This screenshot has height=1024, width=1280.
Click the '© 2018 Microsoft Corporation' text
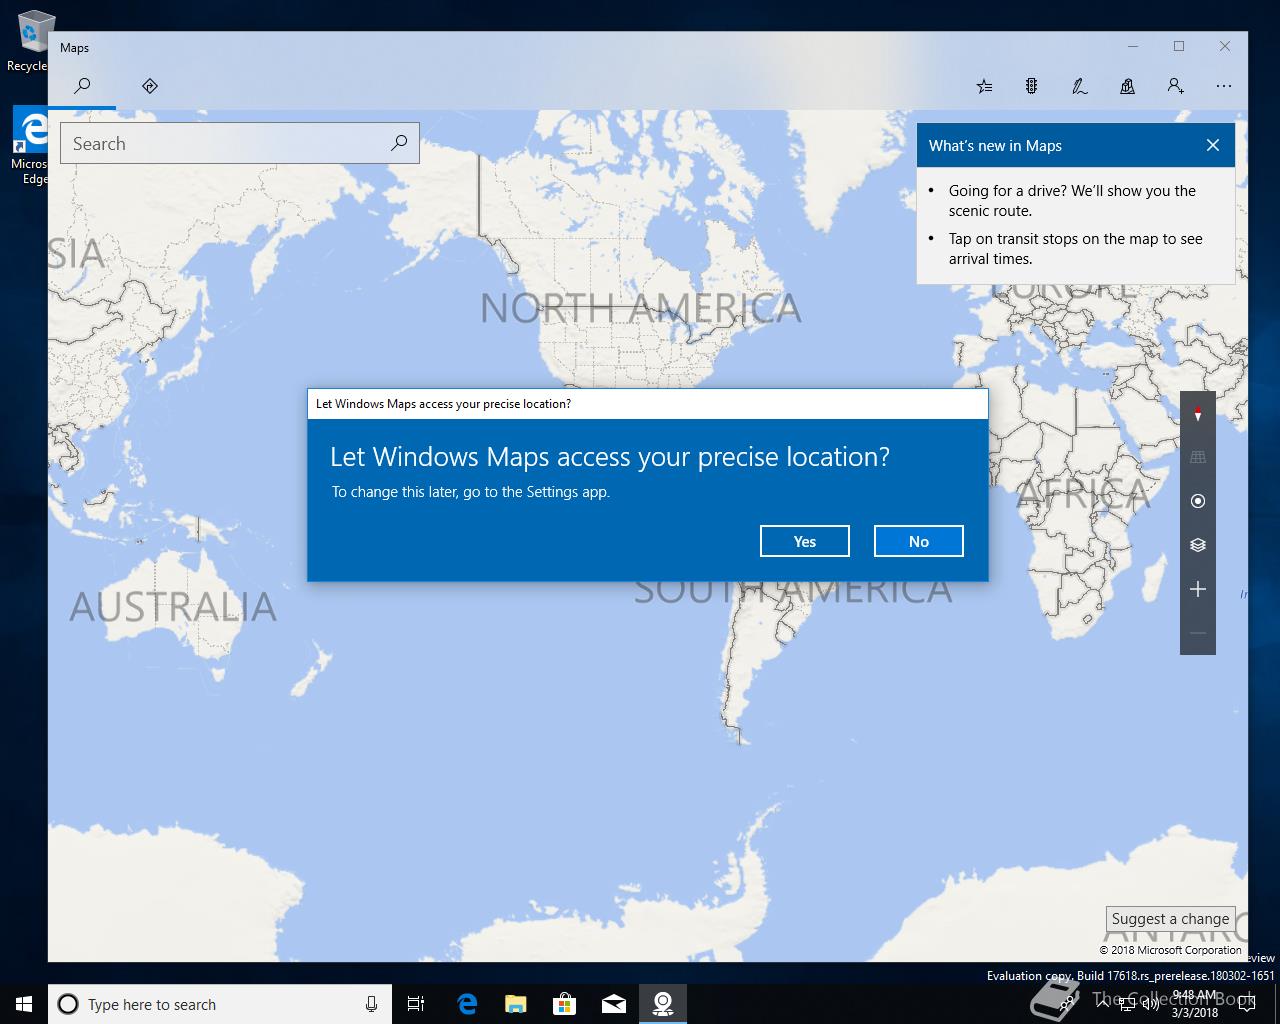pyautogui.click(x=1171, y=950)
